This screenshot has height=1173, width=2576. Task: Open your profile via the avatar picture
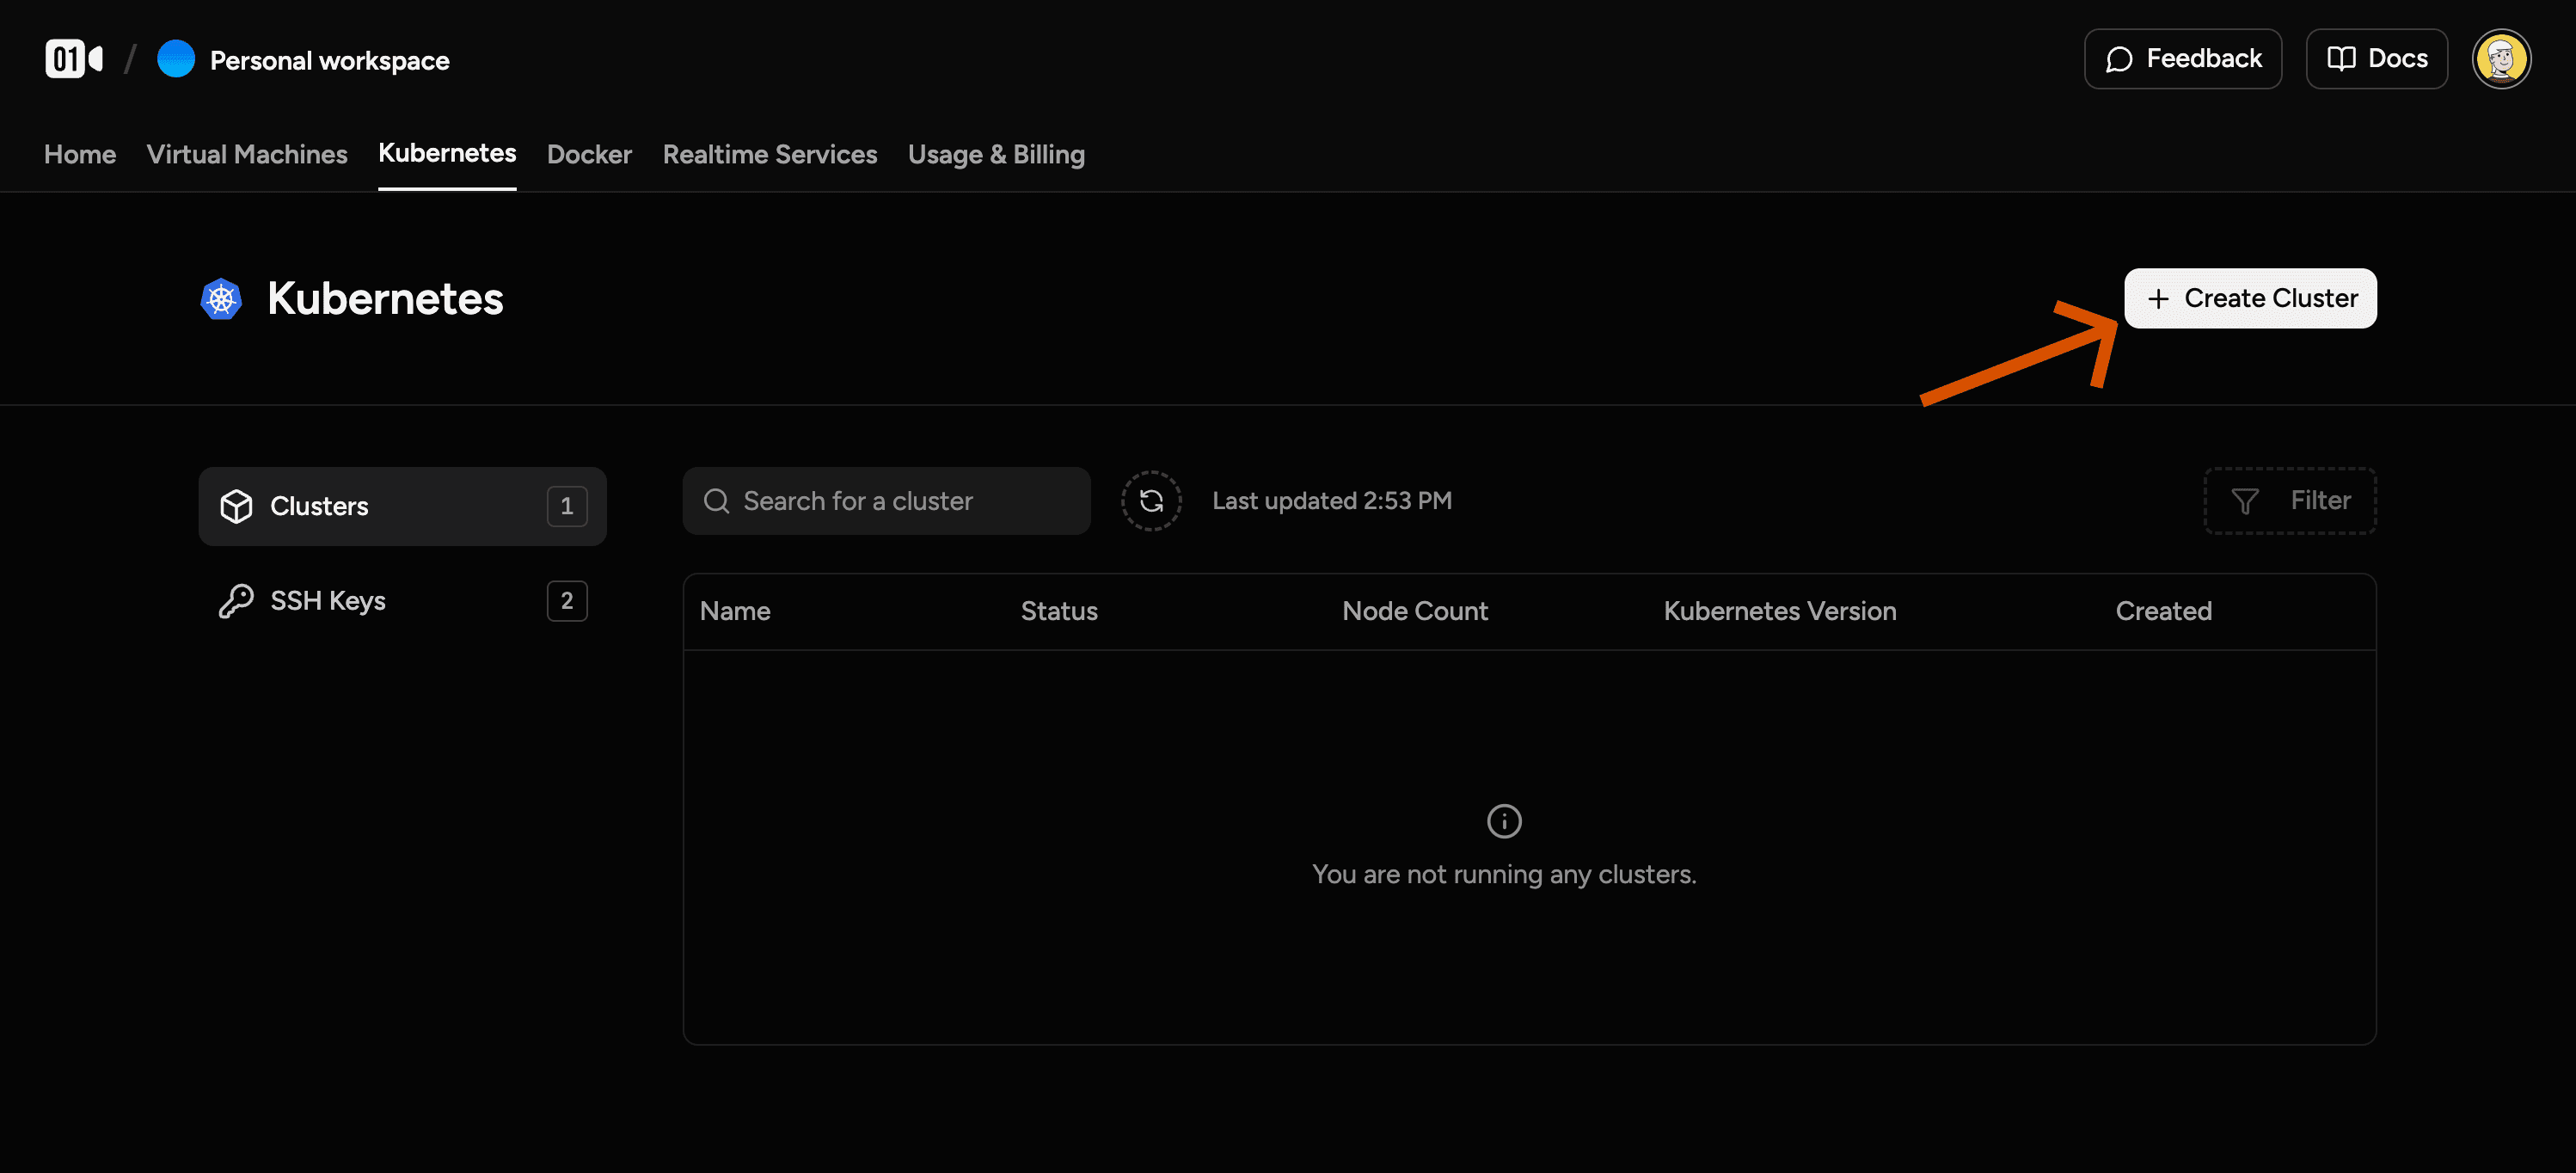pos(2501,58)
